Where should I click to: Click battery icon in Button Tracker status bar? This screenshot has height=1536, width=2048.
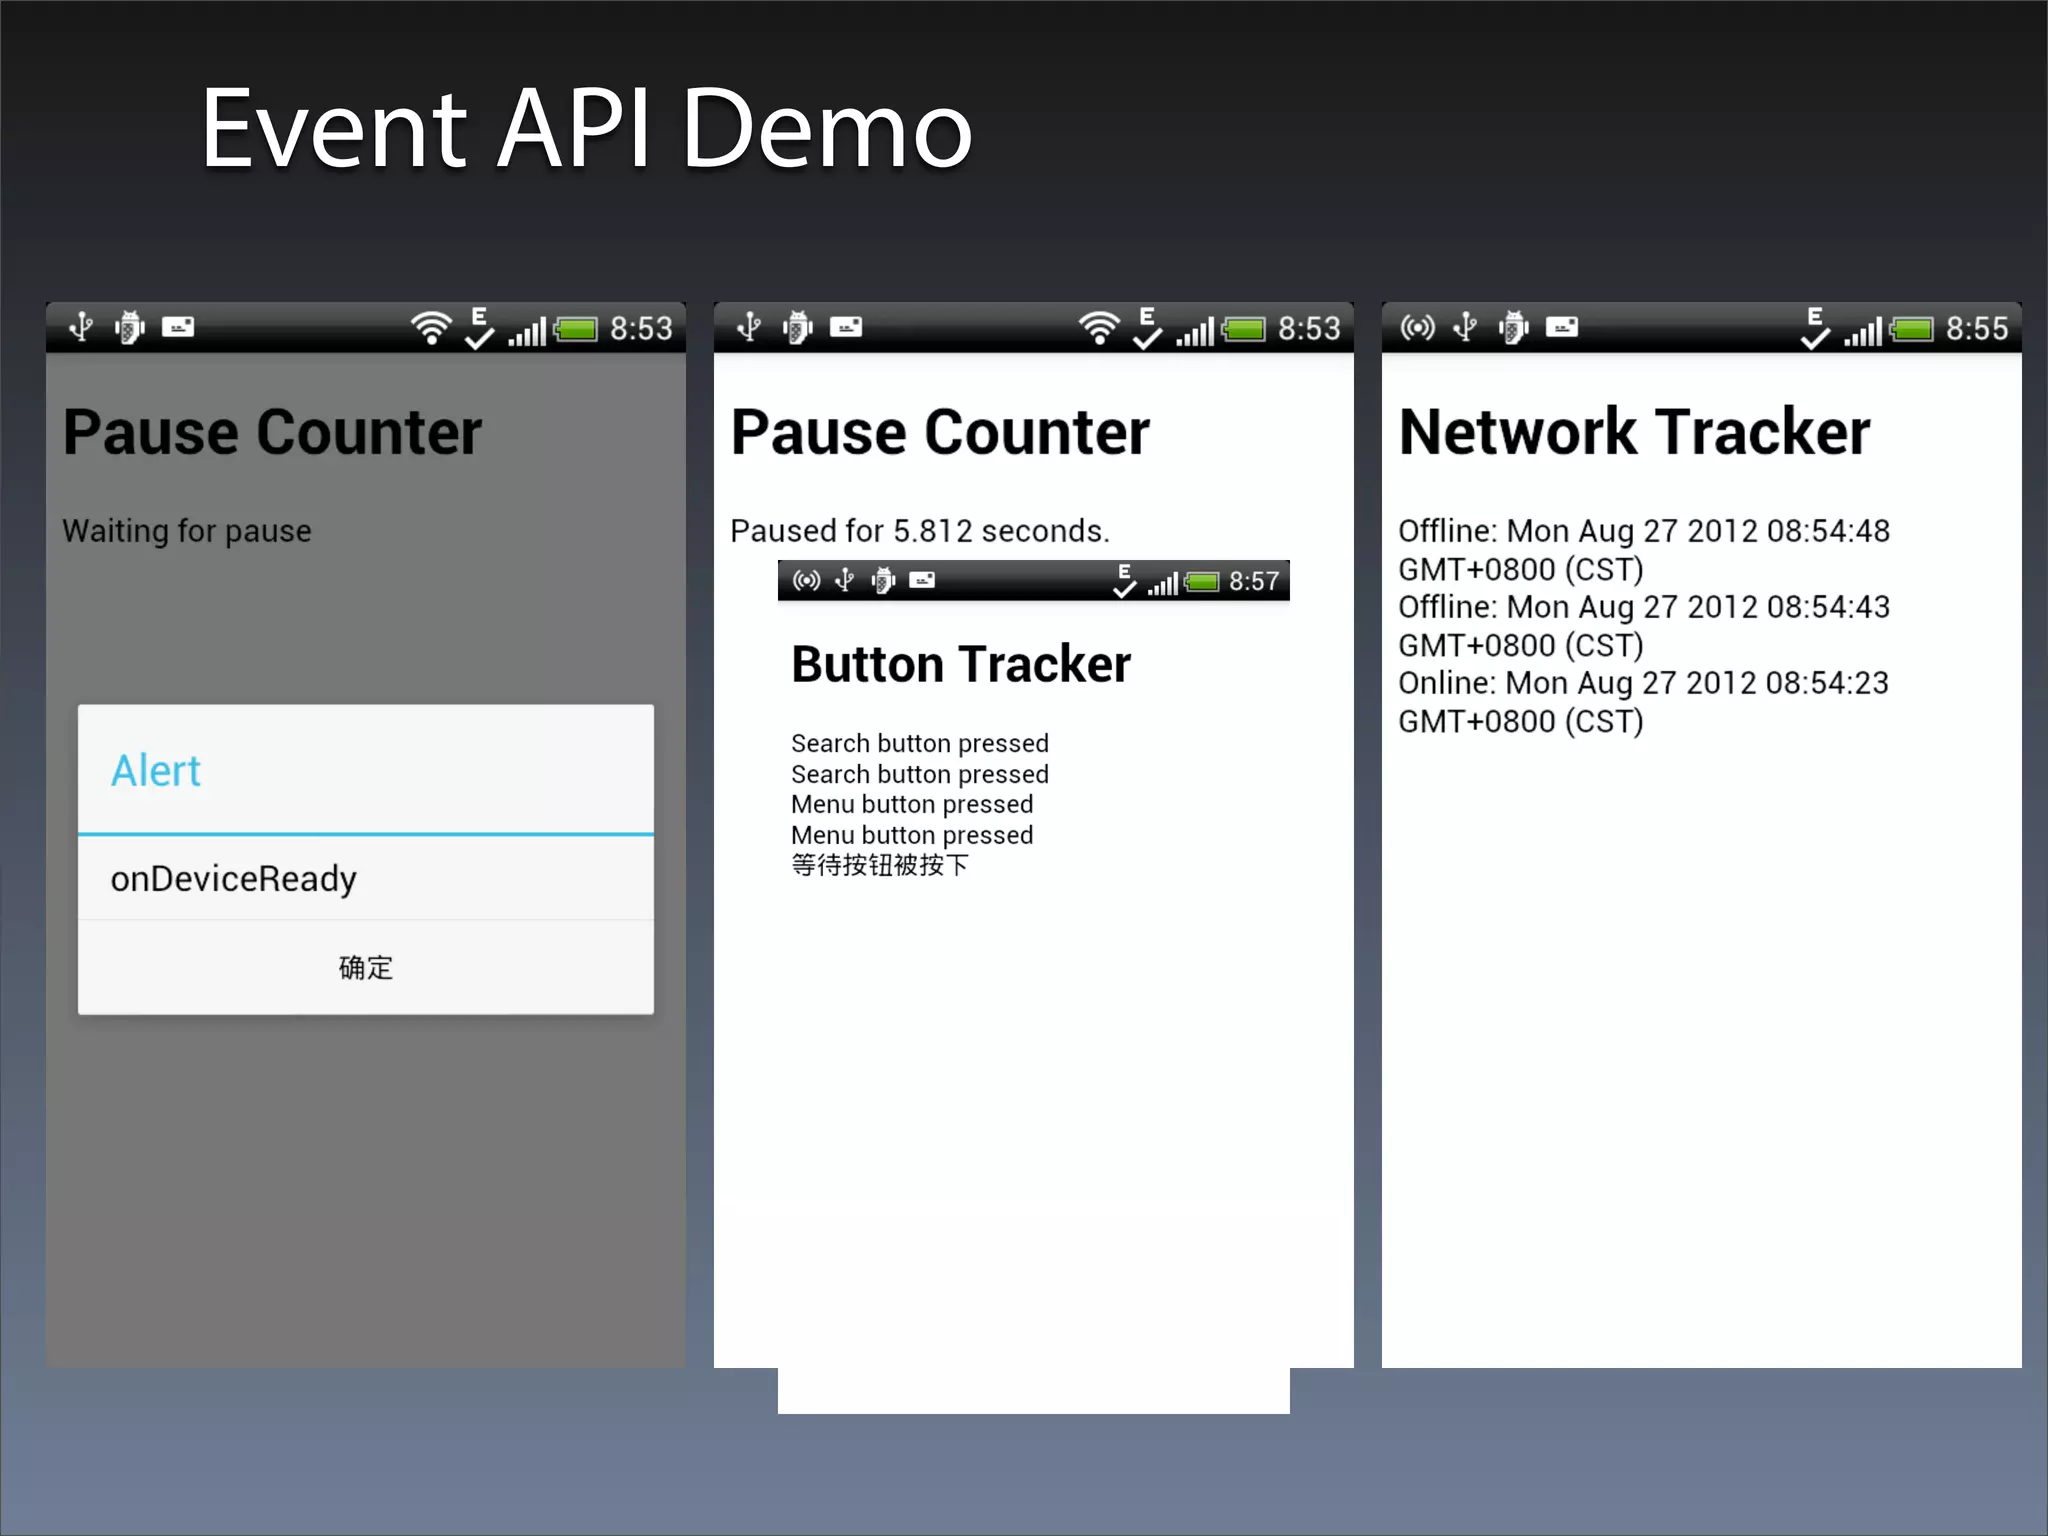pos(1202,581)
